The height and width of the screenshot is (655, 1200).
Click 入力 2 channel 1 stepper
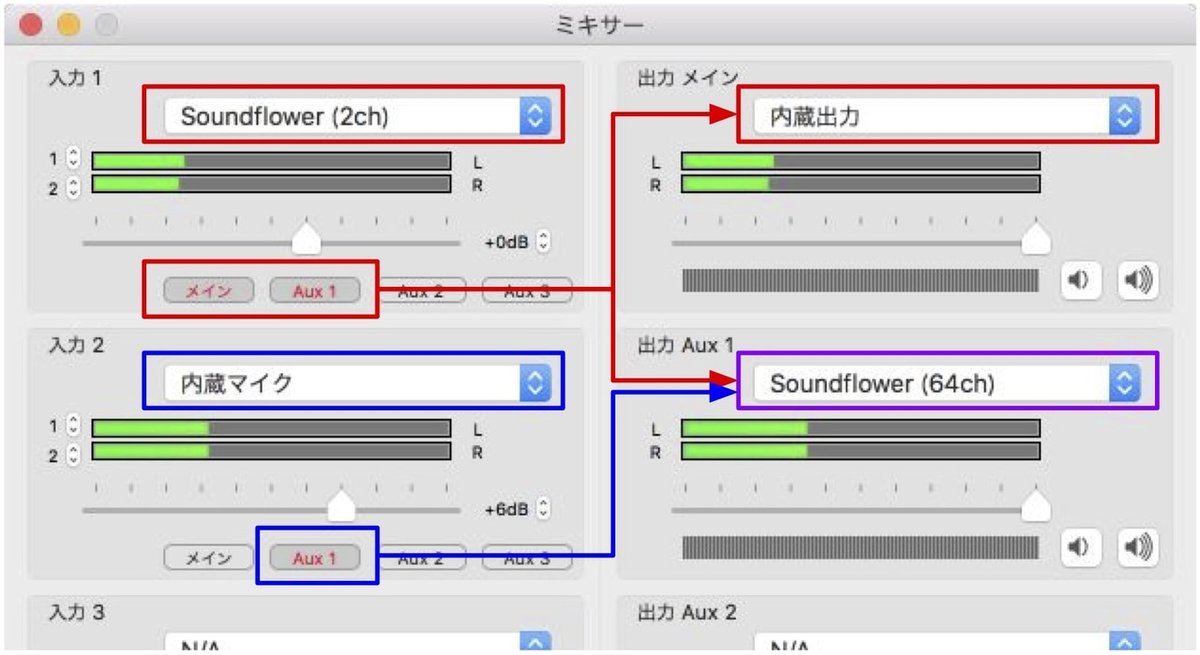click(73, 425)
